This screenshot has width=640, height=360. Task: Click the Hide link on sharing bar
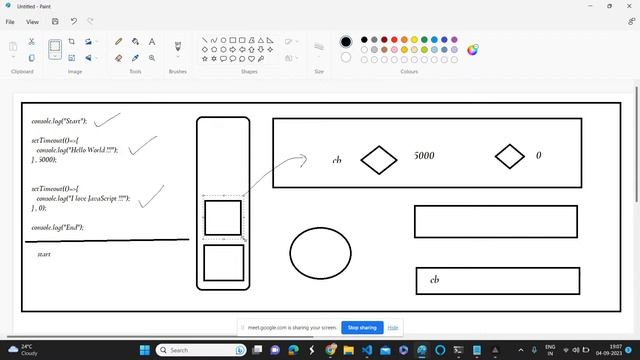tap(393, 327)
